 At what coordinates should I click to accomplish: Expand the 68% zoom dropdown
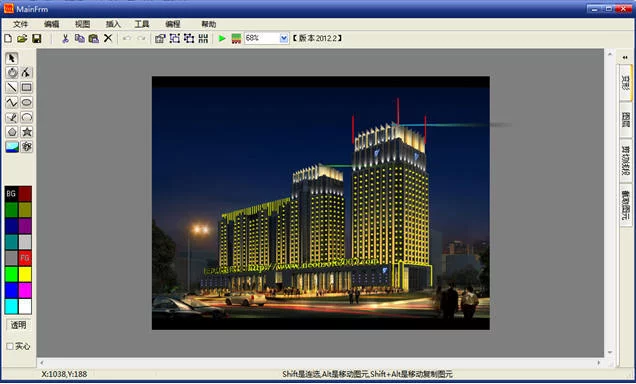coord(284,39)
